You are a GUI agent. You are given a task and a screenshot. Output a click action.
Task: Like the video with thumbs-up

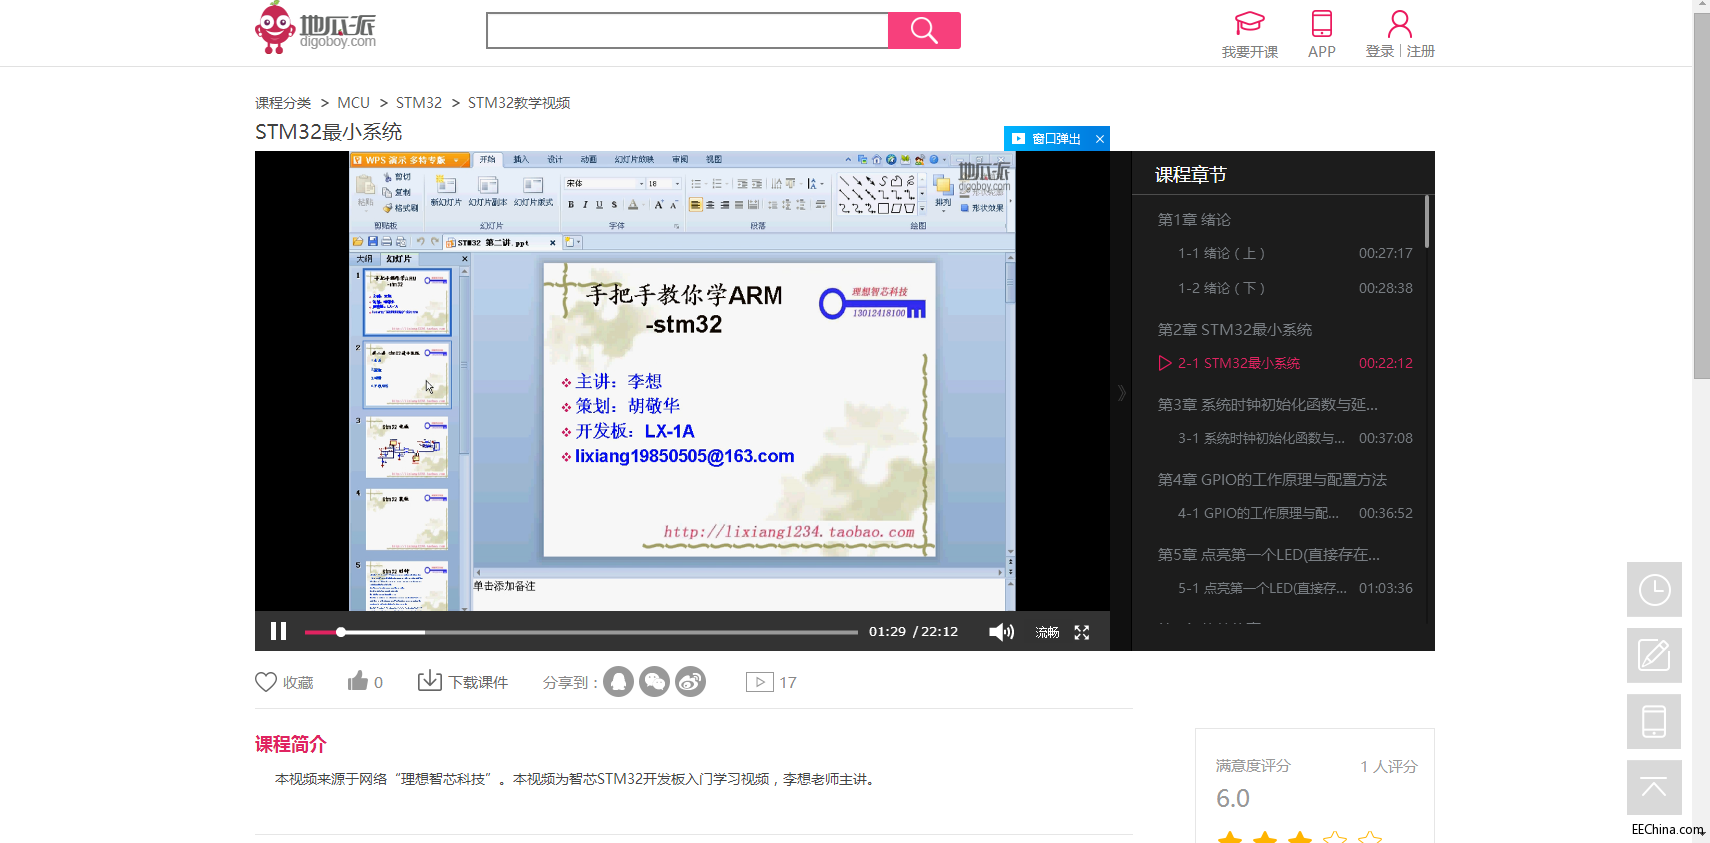(x=358, y=682)
